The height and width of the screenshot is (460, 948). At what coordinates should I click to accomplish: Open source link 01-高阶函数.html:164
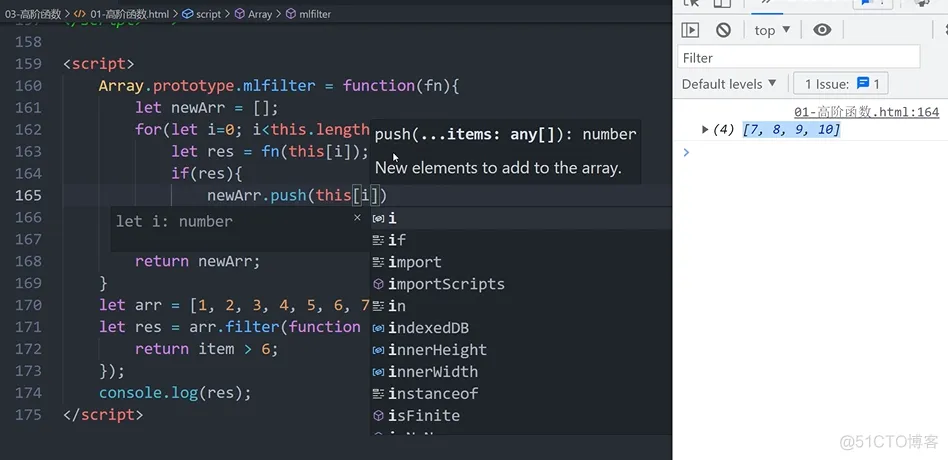click(866, 112)
